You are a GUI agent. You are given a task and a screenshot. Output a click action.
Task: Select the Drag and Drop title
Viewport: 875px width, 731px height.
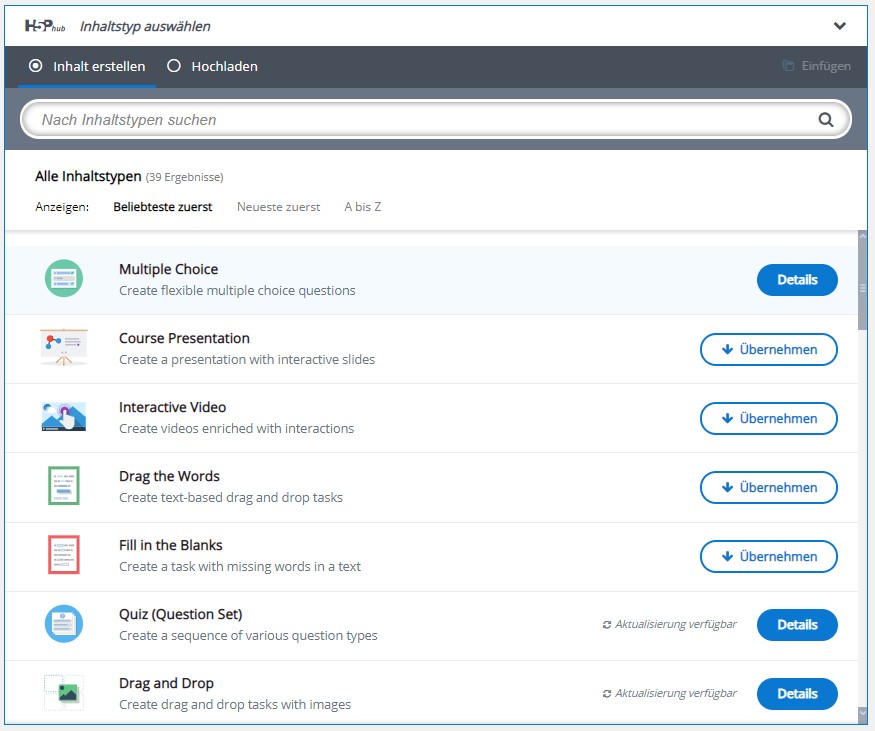(166, 684)
